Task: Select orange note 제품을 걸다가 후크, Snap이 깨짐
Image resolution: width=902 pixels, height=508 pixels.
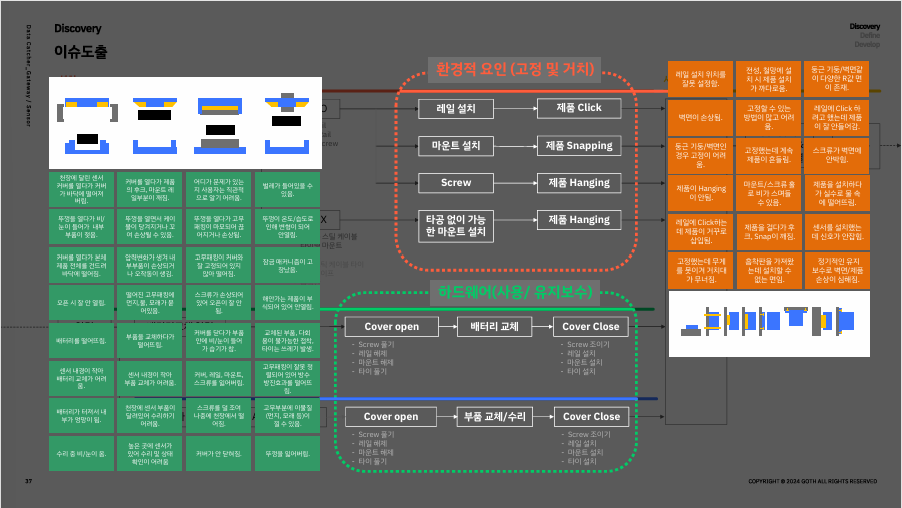Action: pos(768,231)
